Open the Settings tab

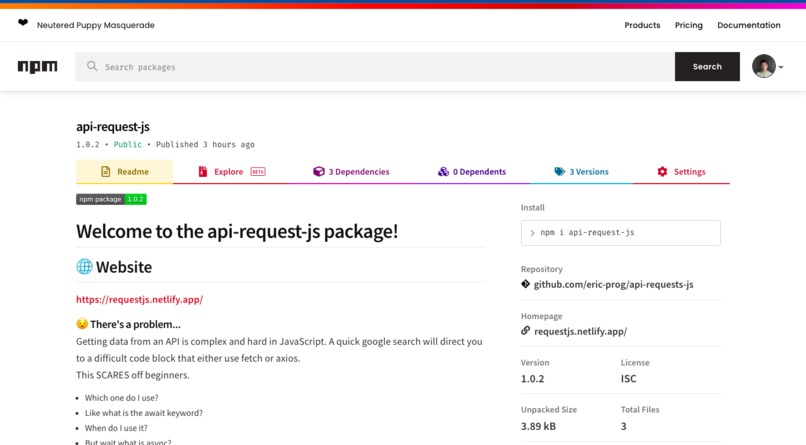click(x=681, y=172)
